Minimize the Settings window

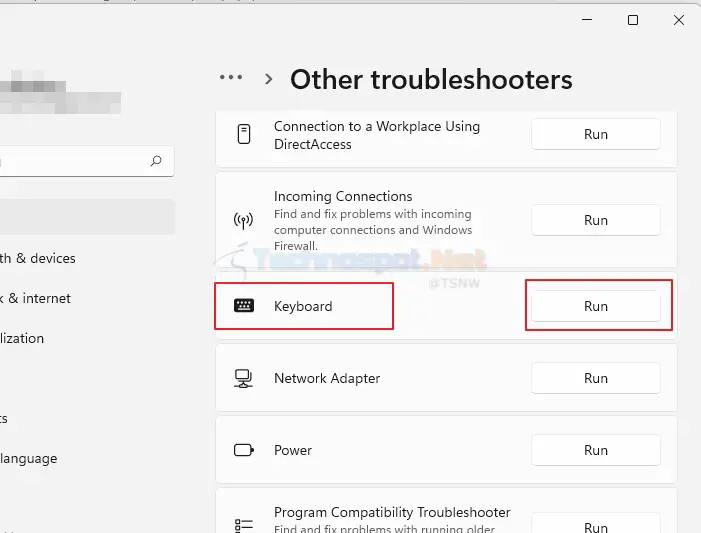pos(587,20)
